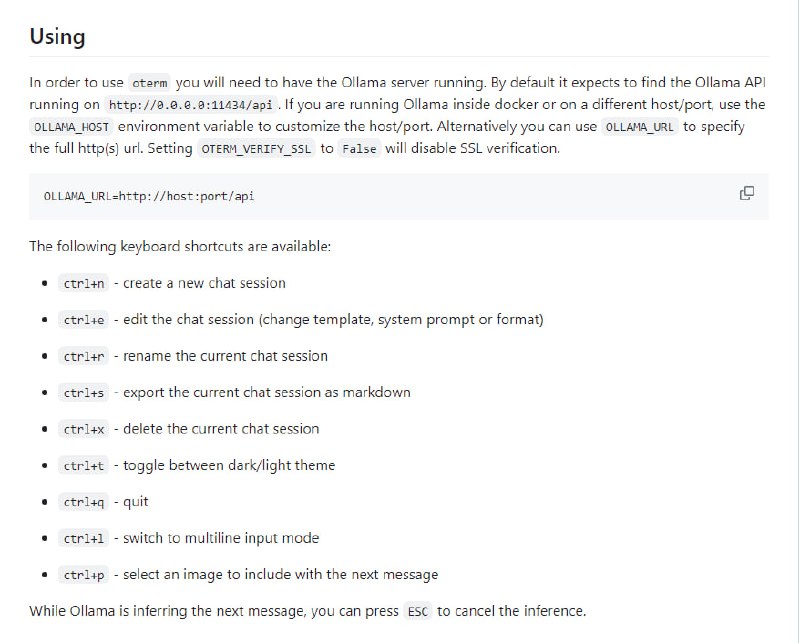Screen dimensions: 800x643
Task: Click the ctrl+t shortcut label
Action: pyautogui.click(x=84, y=466)
